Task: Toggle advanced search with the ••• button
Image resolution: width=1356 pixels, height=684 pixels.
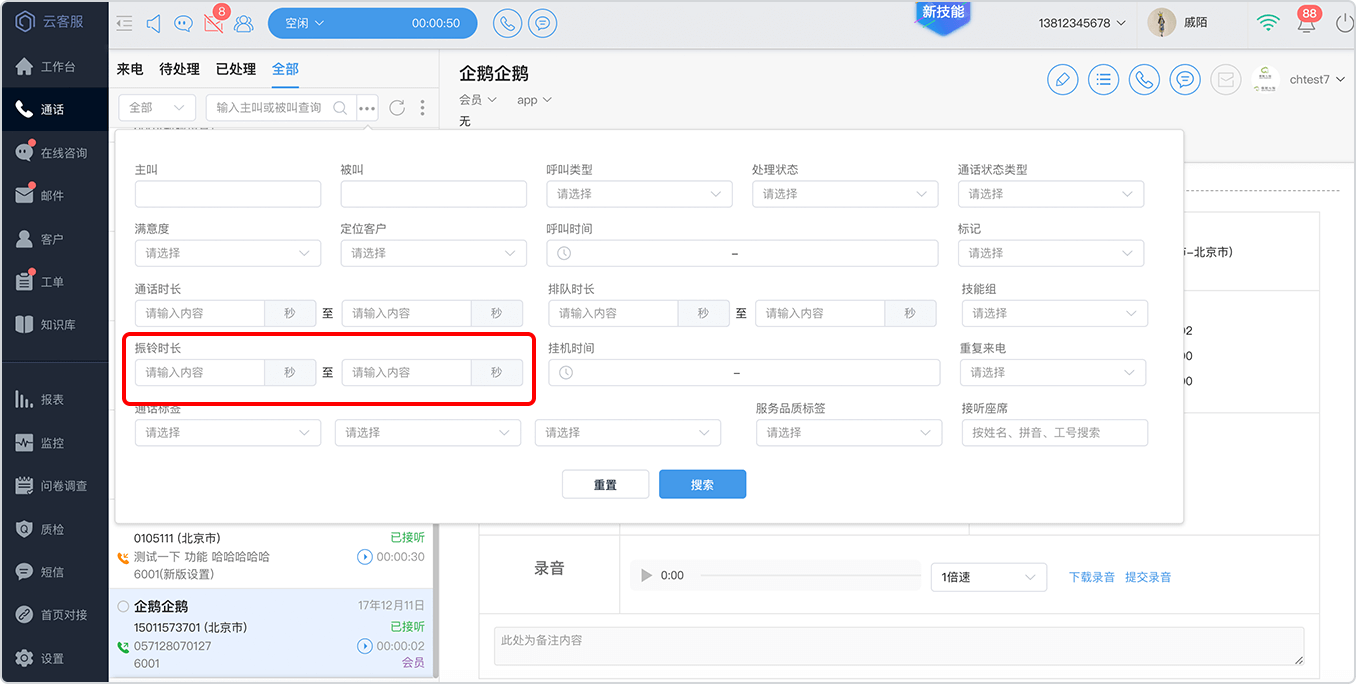Action: (367, 108)
